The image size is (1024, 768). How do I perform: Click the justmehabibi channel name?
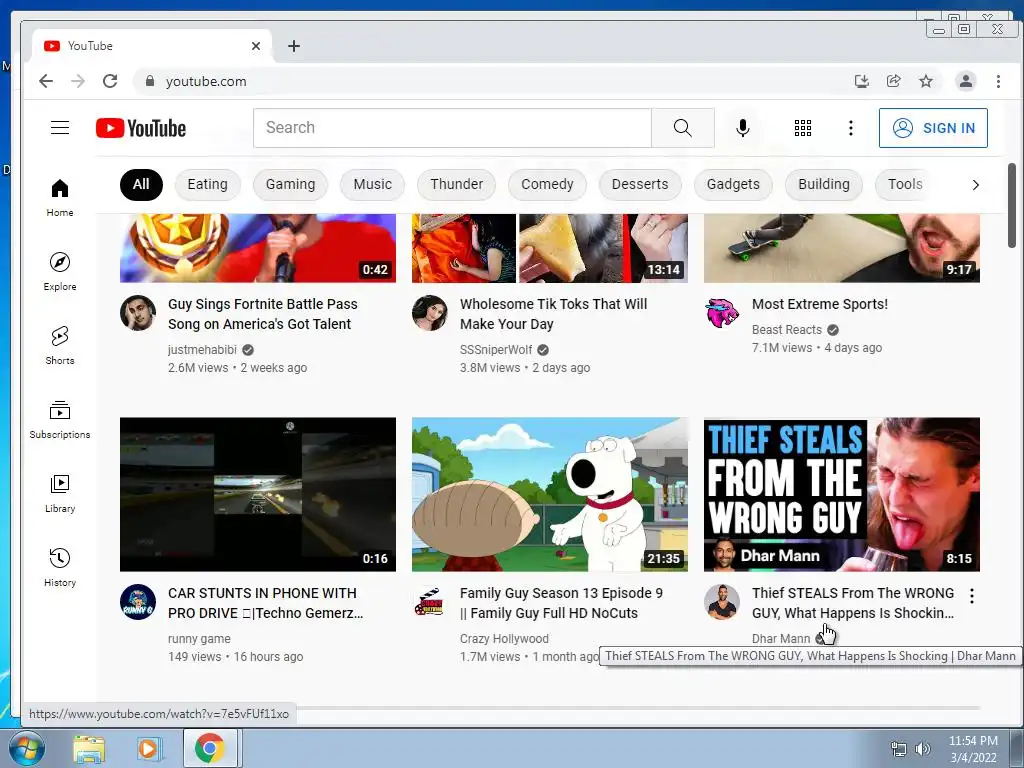[202, 350]
